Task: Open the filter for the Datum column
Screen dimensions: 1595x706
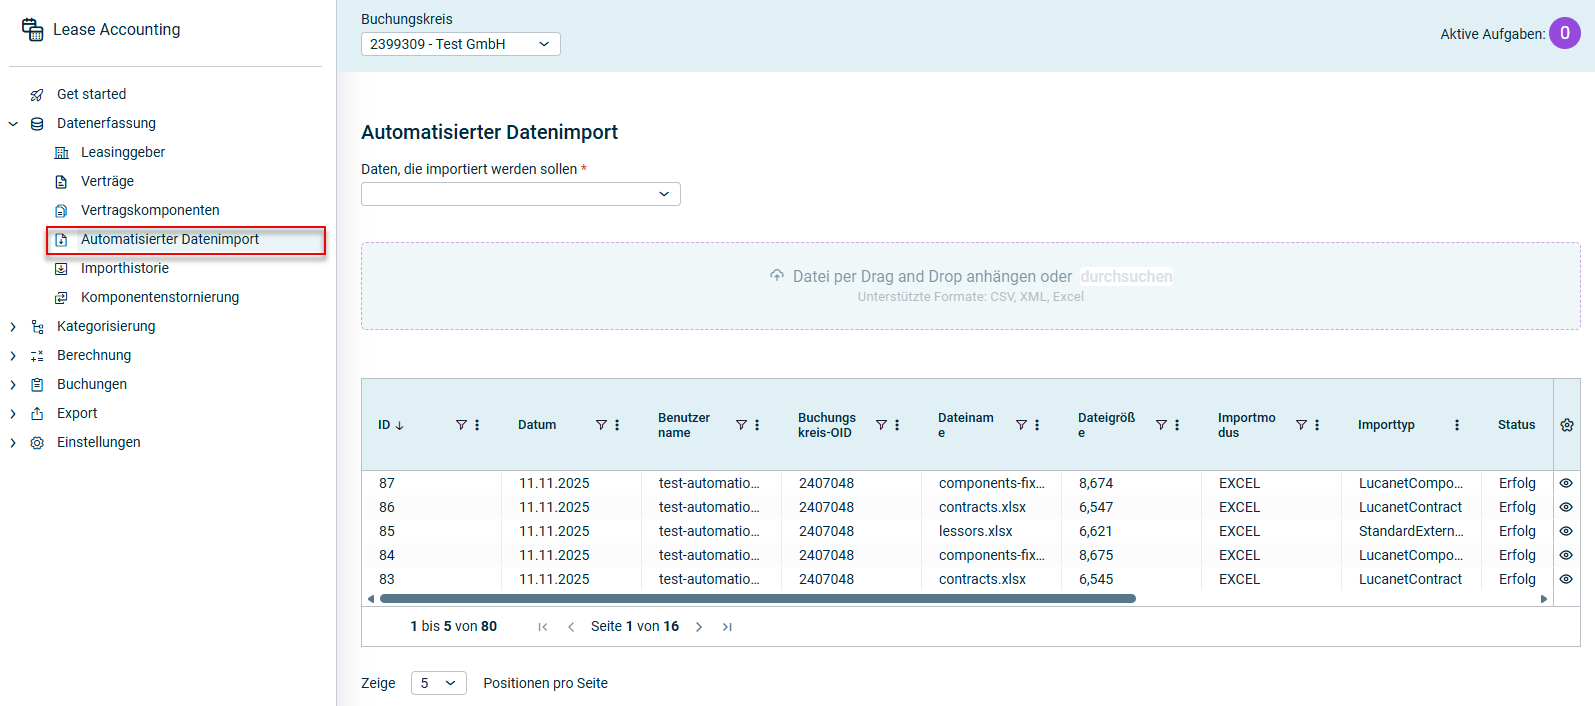Action: click(x=601, y=425)
